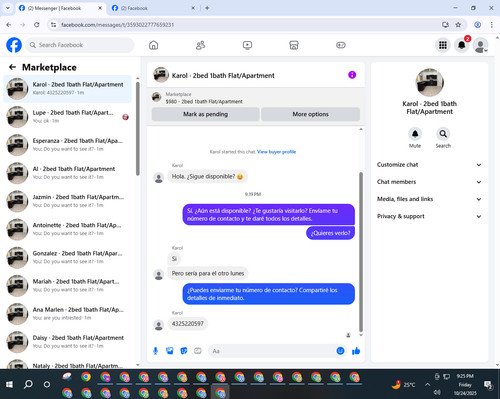Screen dimensions: 500x399
Task: Click the listing thumbnail in right panel
Action: click(429, 83)
